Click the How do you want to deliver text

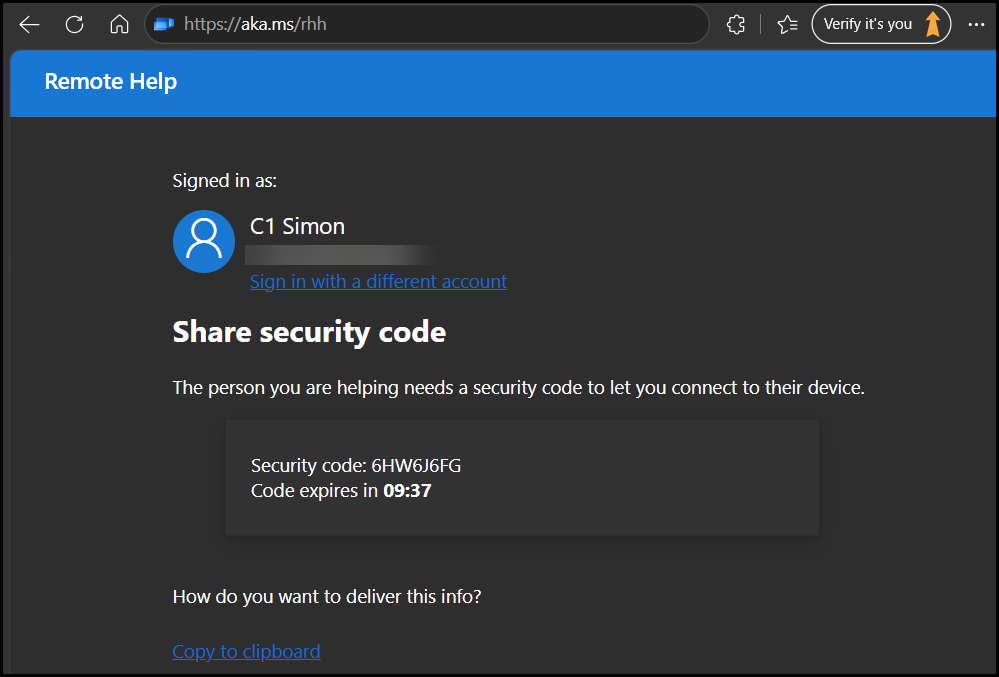tap(327, 597)
